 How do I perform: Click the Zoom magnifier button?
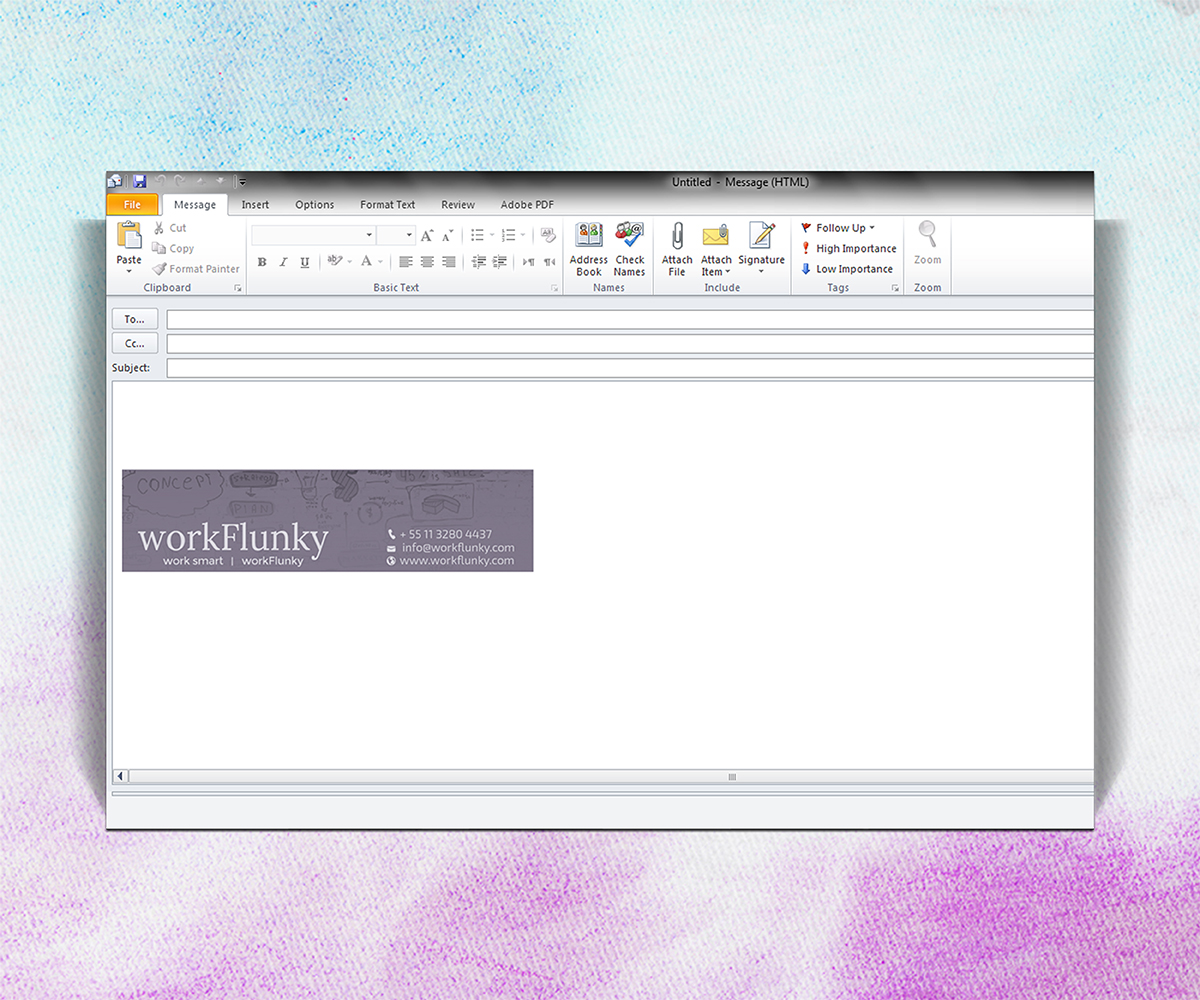[928, 243]
